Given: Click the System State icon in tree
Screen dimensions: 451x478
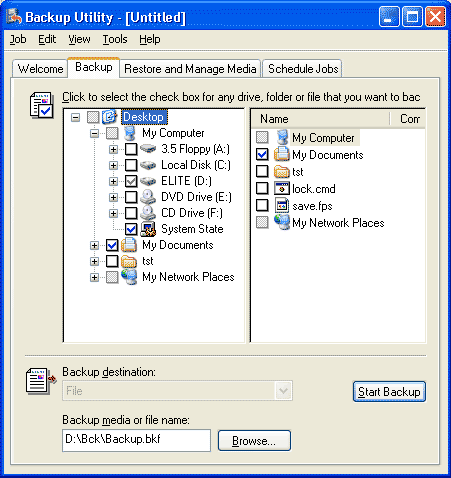Looking at the screenshot, I should [148, 229].
